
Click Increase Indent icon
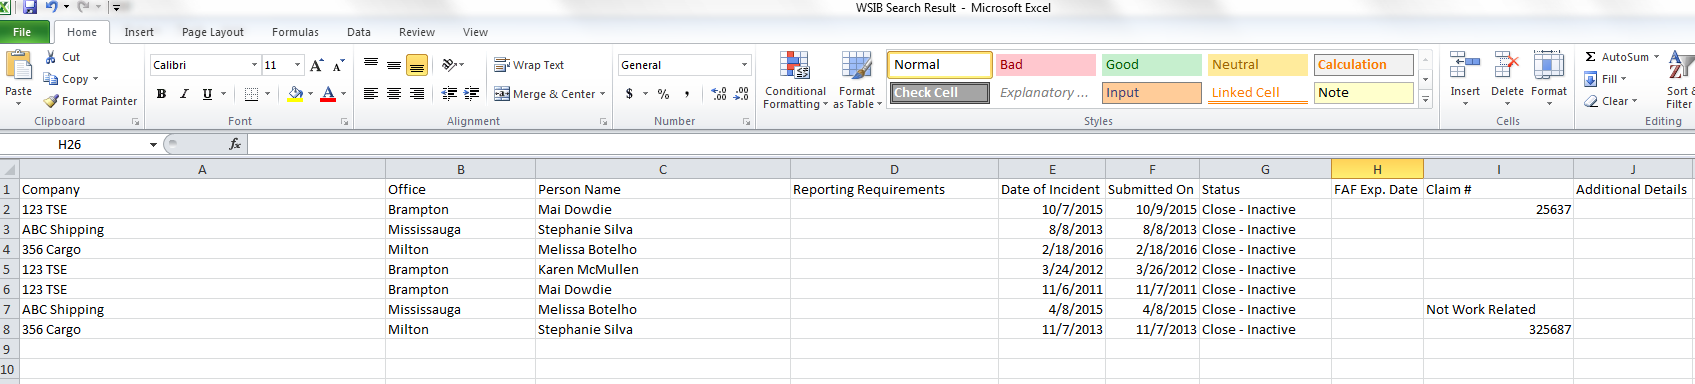coord(472,94)
